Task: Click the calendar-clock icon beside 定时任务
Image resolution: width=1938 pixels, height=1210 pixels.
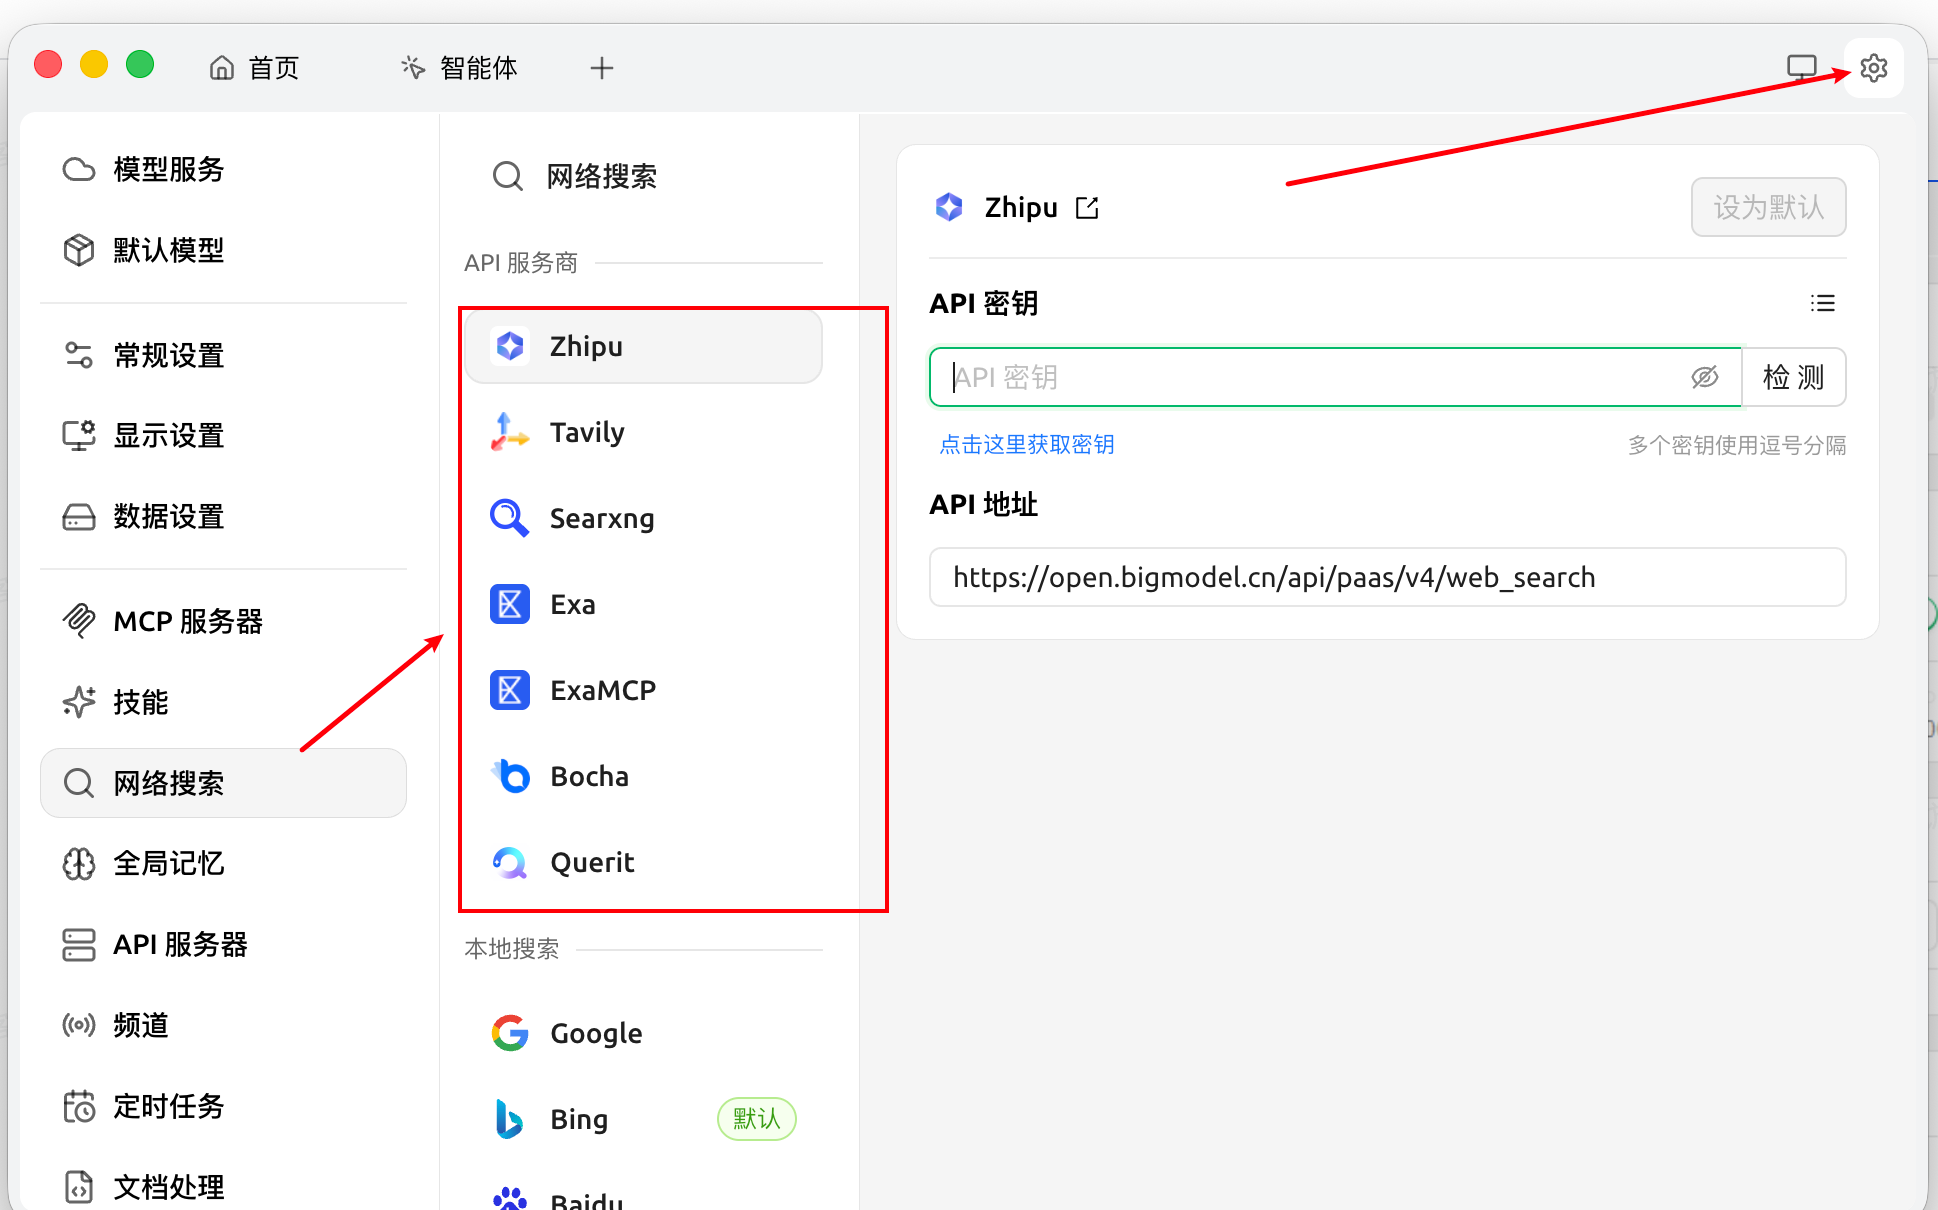Action: (79, 1106)
